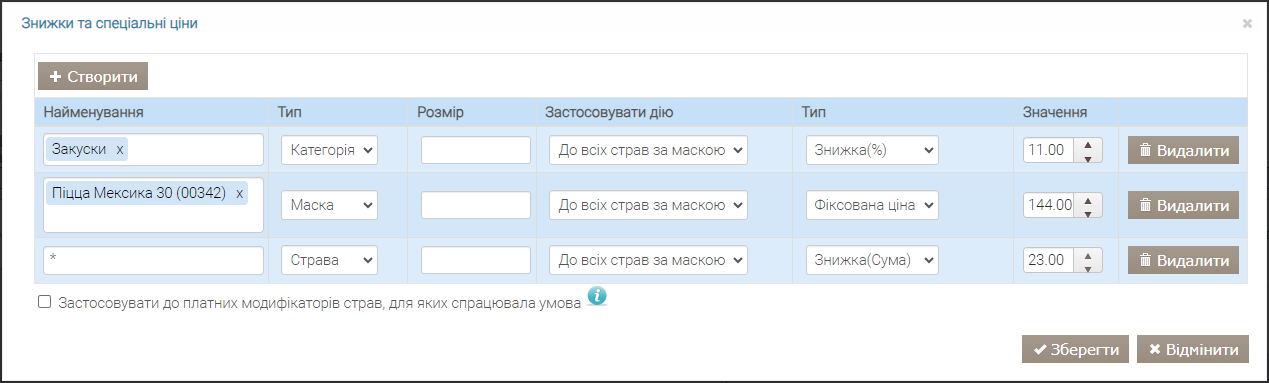Viewport: 1269px width, 383px height.
Task: Enable applying to paid dish modifiers checkbox
Action: point(44,301)
